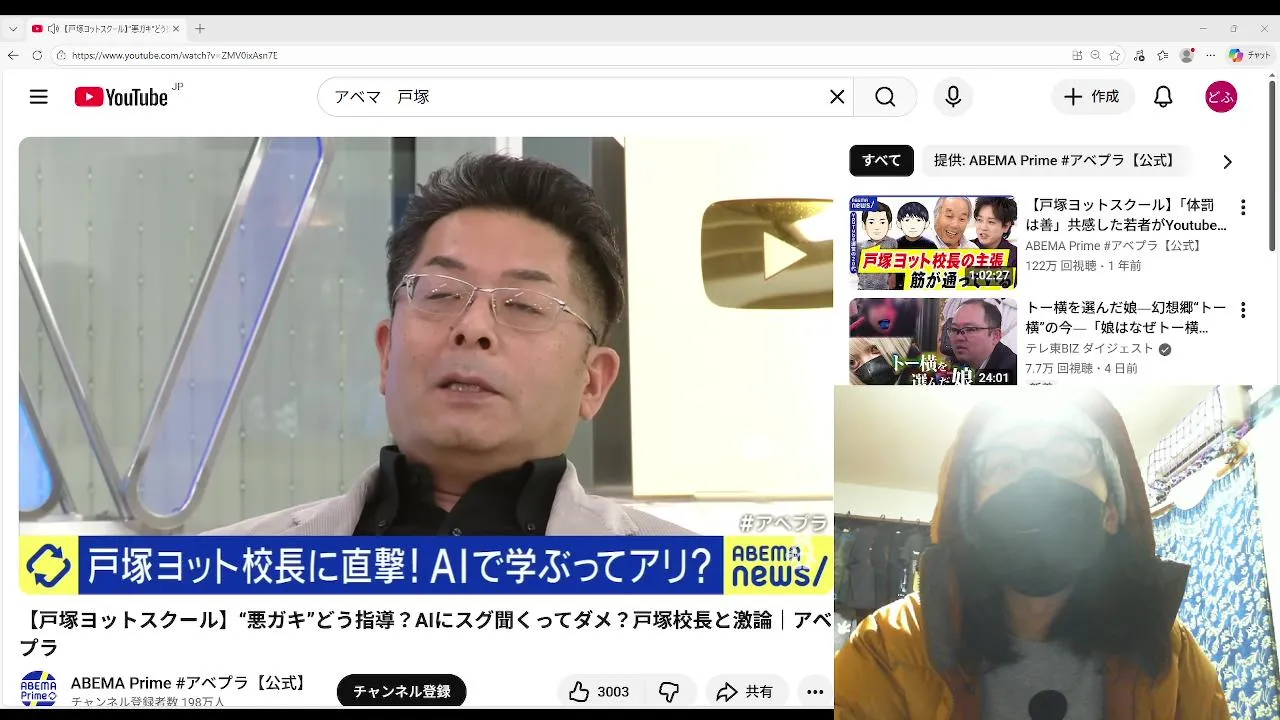Open the more actions ellipsis under video
This screenshot has height=720, width=1280.
[815, 691]
